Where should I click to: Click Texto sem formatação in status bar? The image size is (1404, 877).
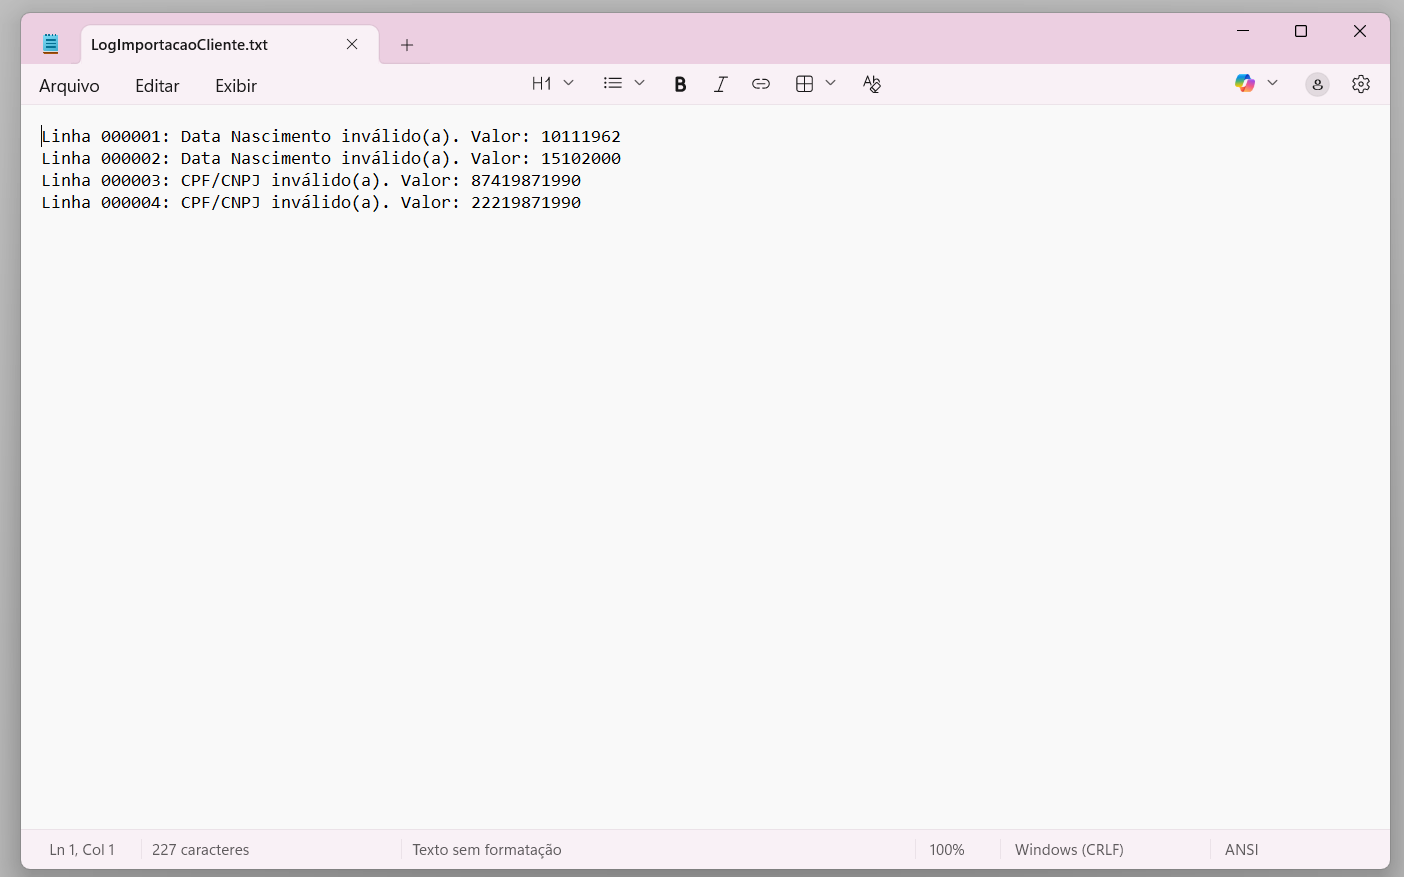click(x=487, y=850)
